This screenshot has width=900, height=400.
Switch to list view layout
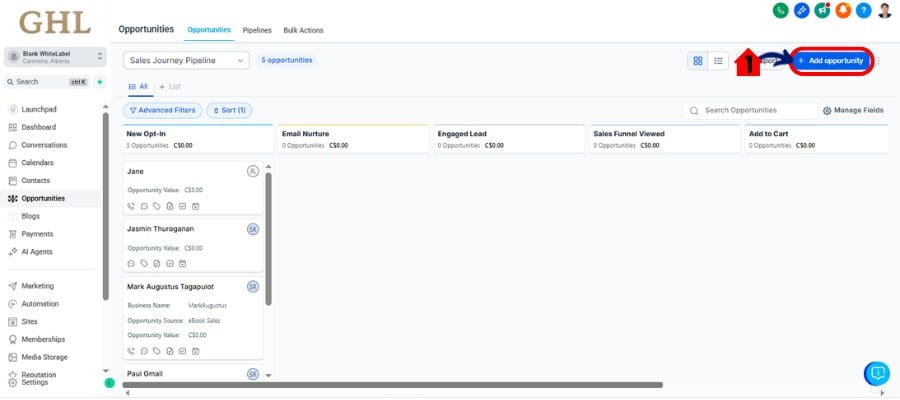(718, 61)
